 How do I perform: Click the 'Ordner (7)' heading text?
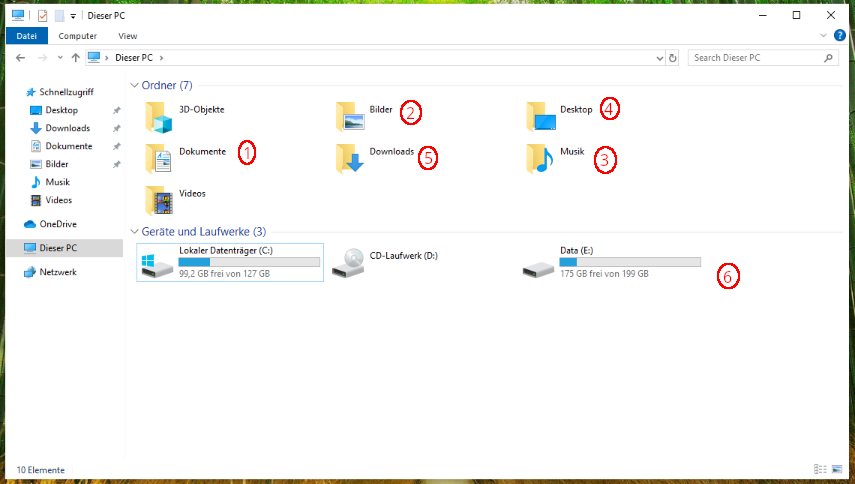167,86
